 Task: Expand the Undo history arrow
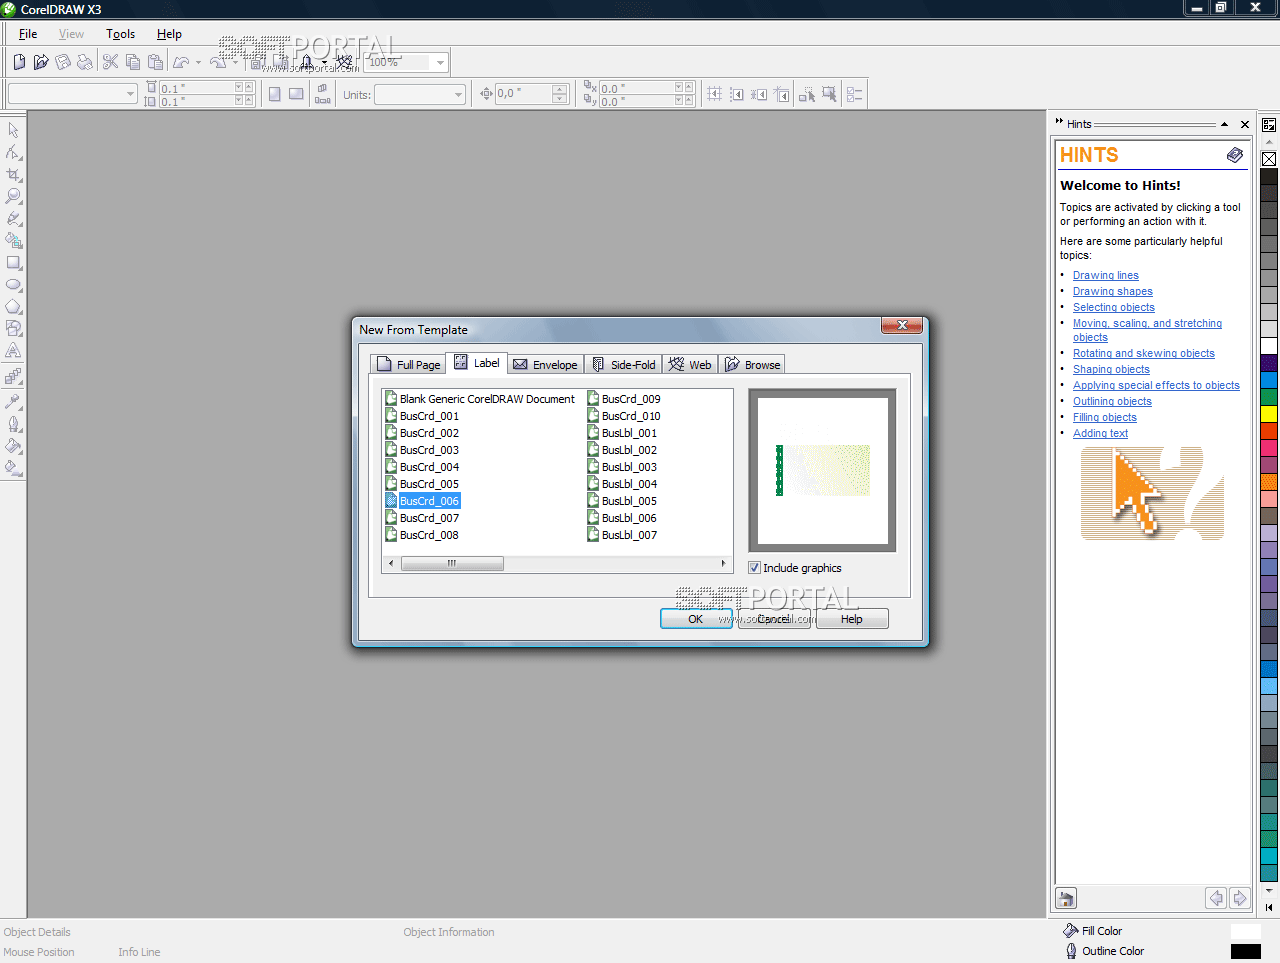(198, 63)
